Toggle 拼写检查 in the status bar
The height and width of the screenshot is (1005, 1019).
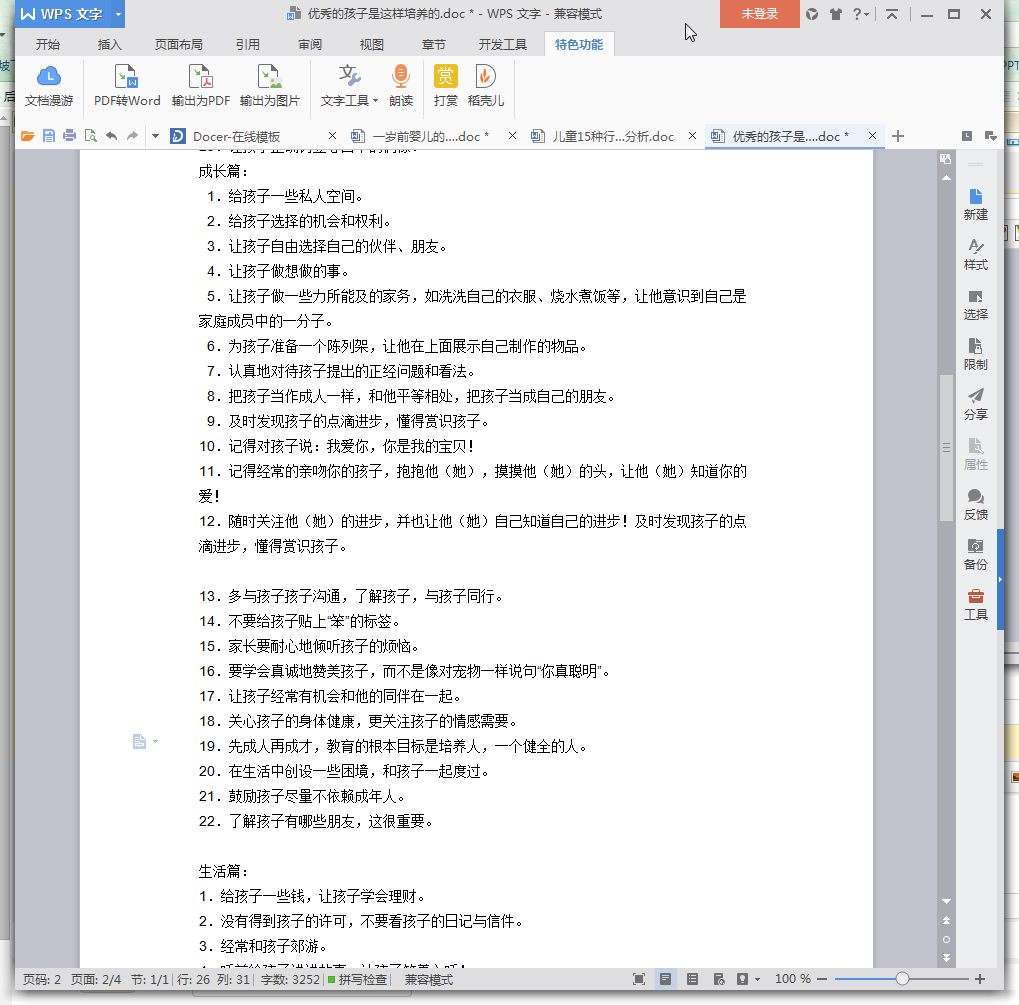(x=357, y=980)
